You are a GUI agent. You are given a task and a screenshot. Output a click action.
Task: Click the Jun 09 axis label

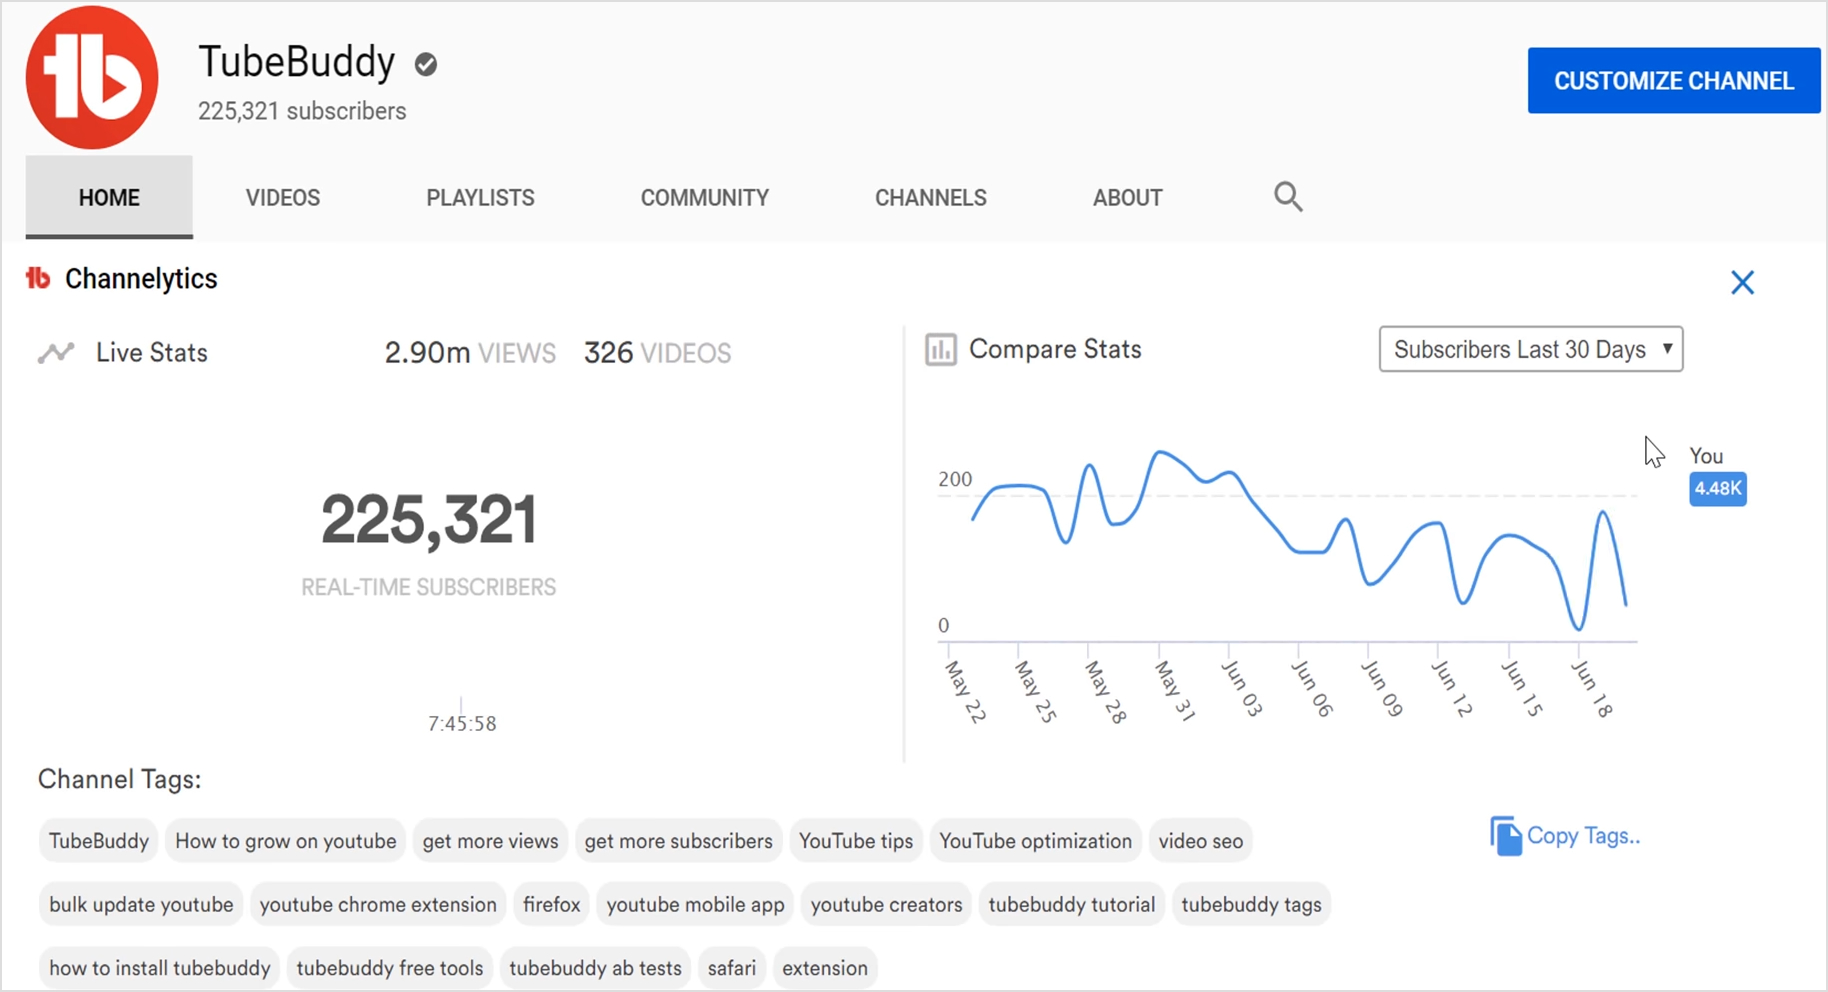point(1382,689)
